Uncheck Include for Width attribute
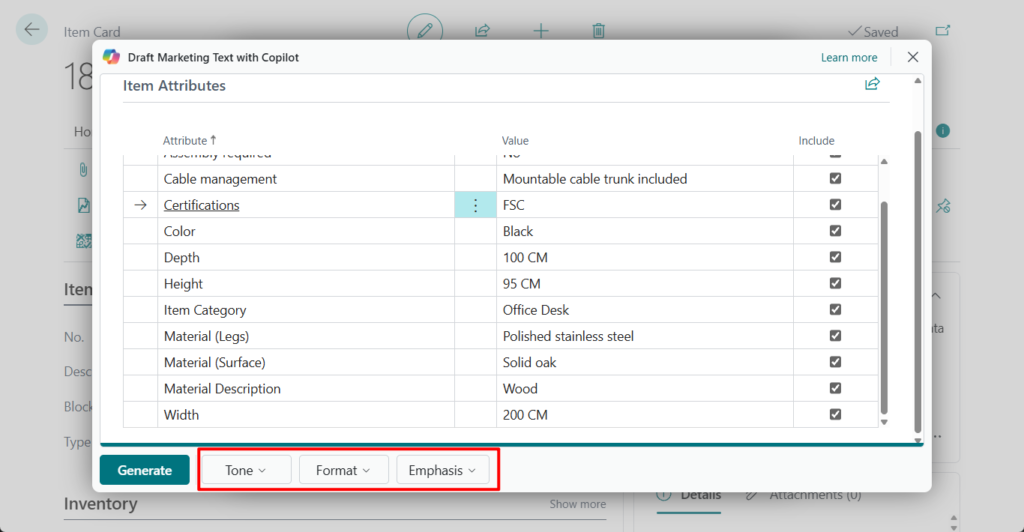The width and height of the screenshot is (1024, 532). coord(835,414)
